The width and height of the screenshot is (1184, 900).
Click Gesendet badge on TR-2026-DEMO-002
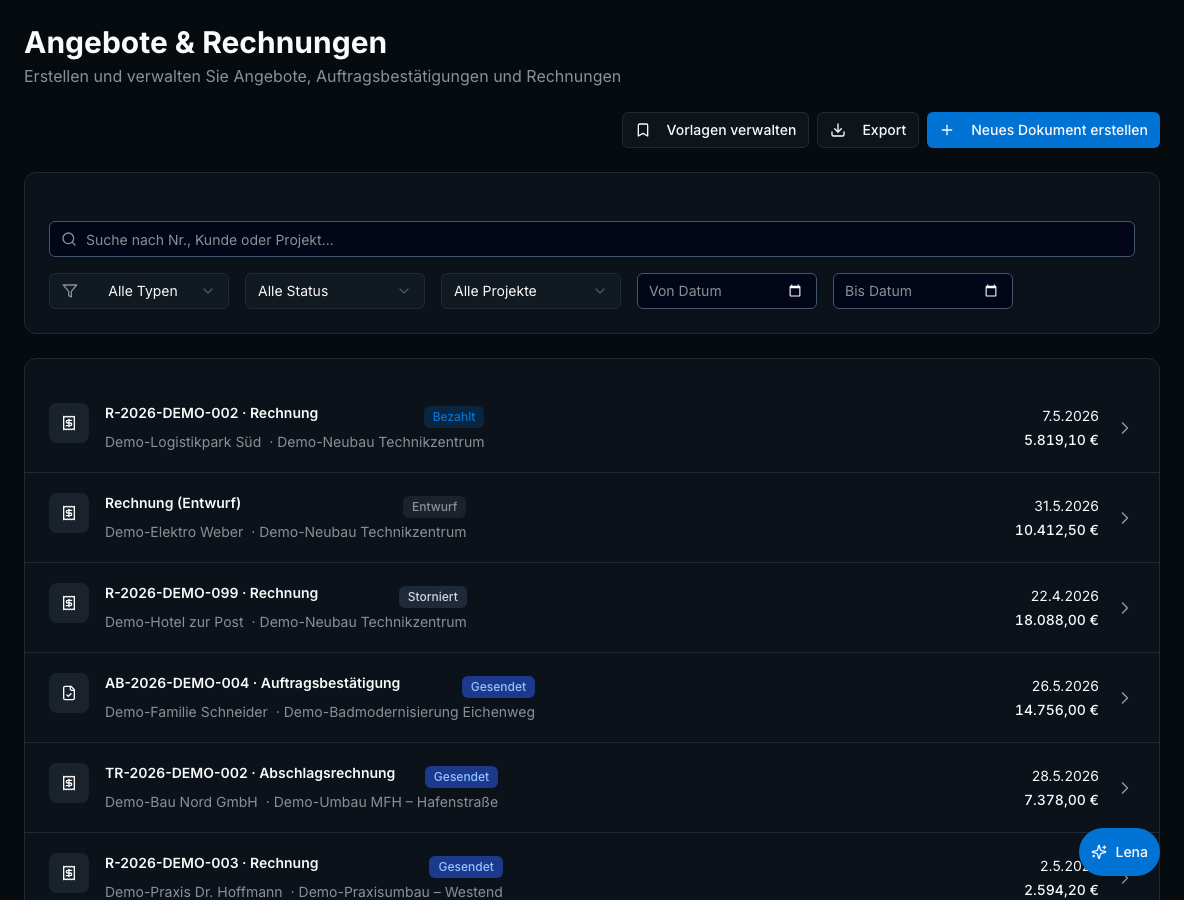click(x=461, y=776)
